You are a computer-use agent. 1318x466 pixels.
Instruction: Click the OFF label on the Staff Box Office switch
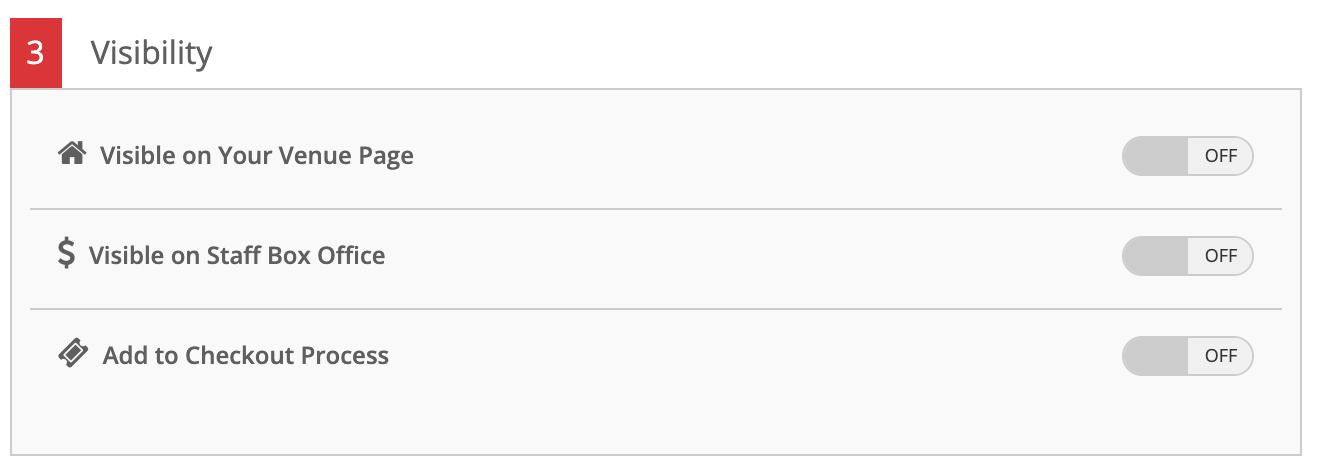[x=1220, y=256]
